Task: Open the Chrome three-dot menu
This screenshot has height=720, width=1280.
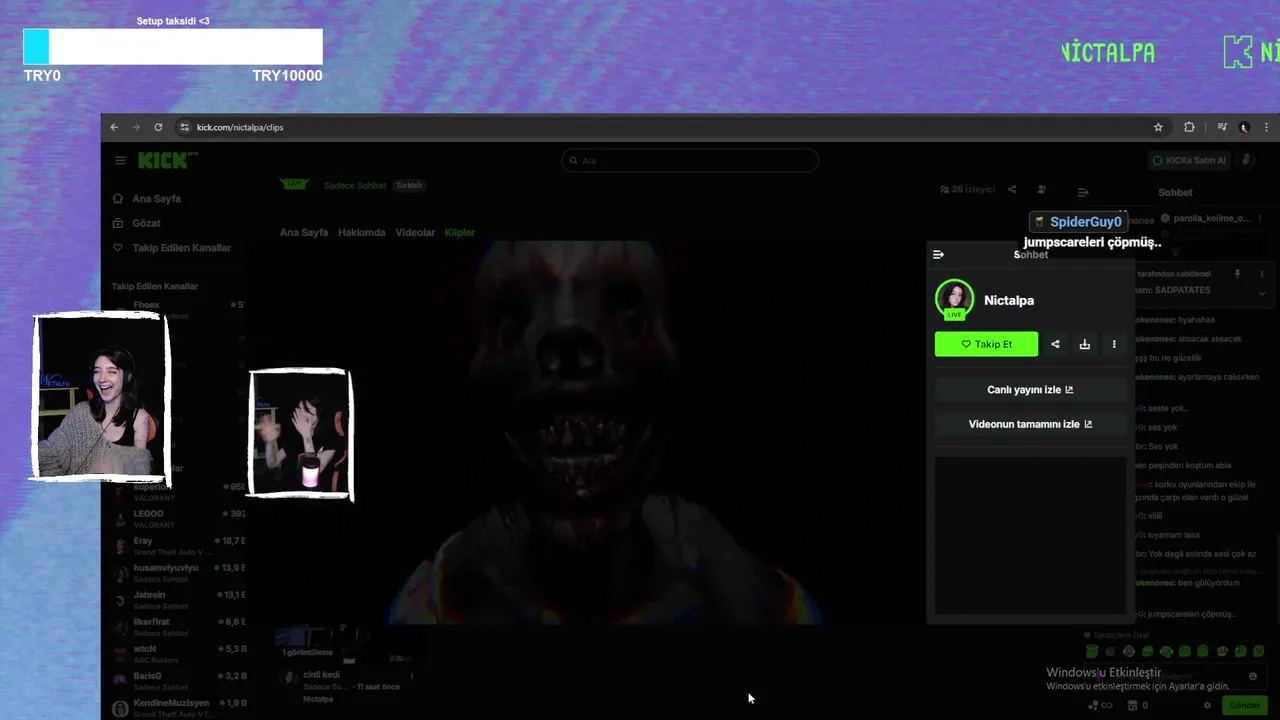Action: pyautogui.click(x=1266, y=127)
